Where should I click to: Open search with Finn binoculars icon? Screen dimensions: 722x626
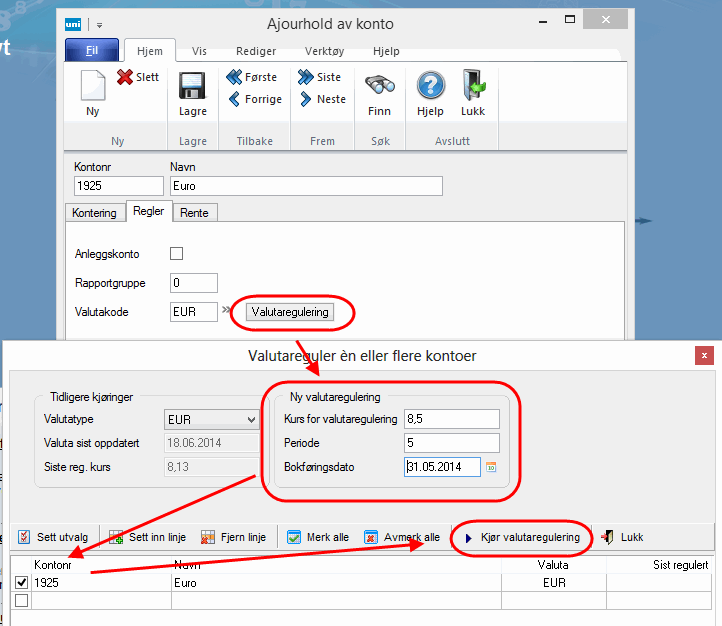(x=380, y=87)
